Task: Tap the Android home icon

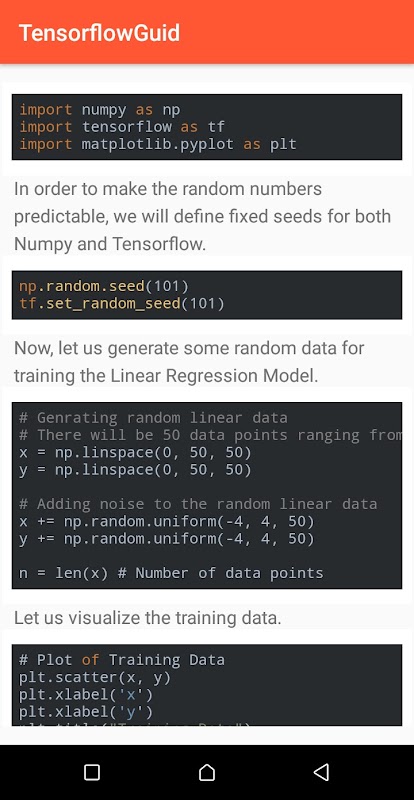Action: [x=207, y=772]
